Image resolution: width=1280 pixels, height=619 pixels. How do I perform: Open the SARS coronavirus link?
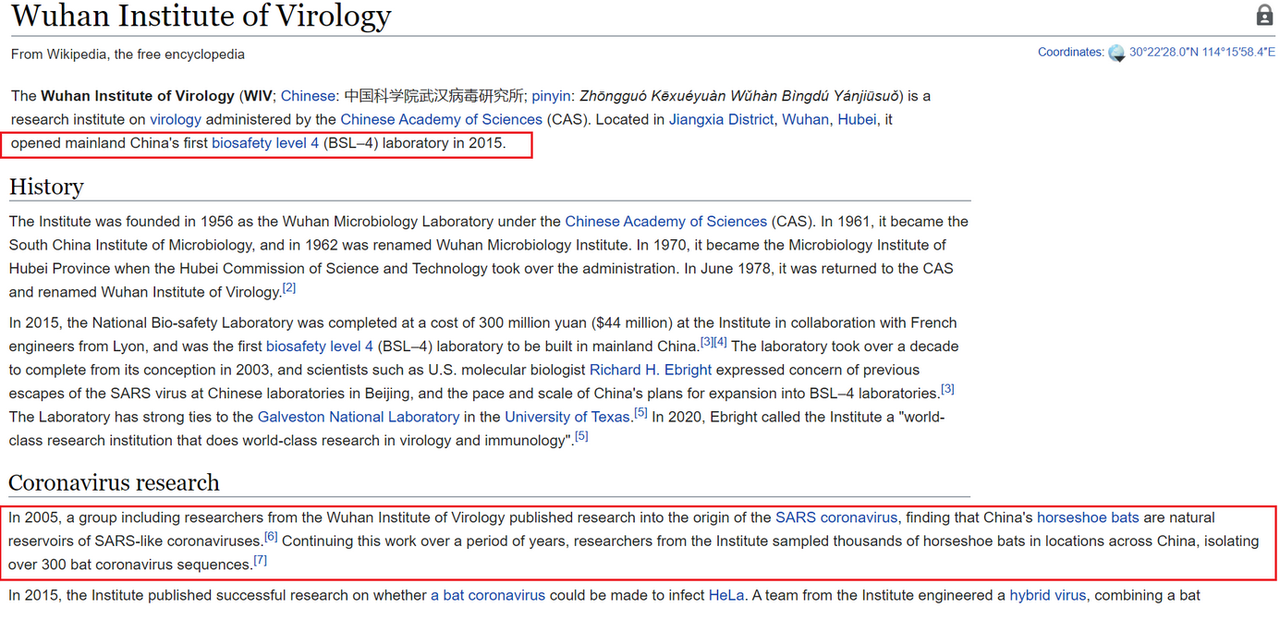tap(837, 517)
